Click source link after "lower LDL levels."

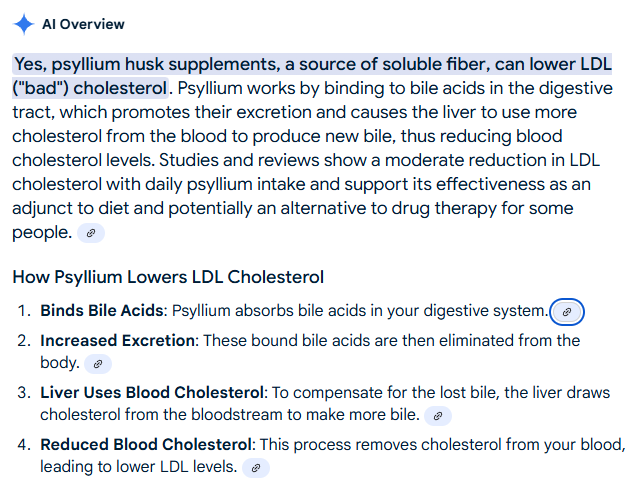[x=256, y=467]
